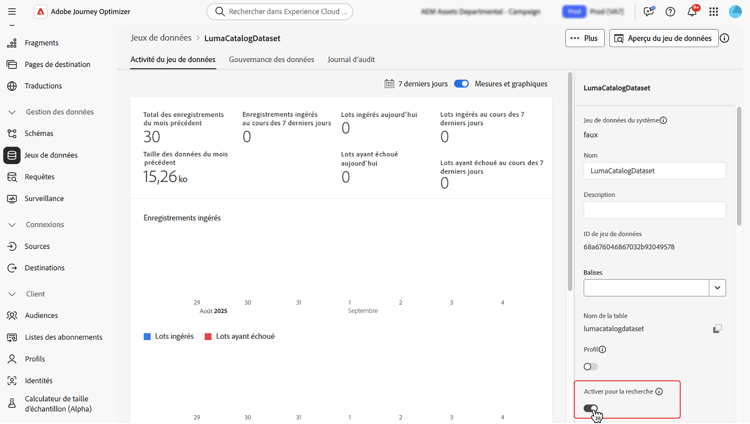
Task: Click the Pages de destination icon
Action: pyautogui.click(x=12, y=65)
